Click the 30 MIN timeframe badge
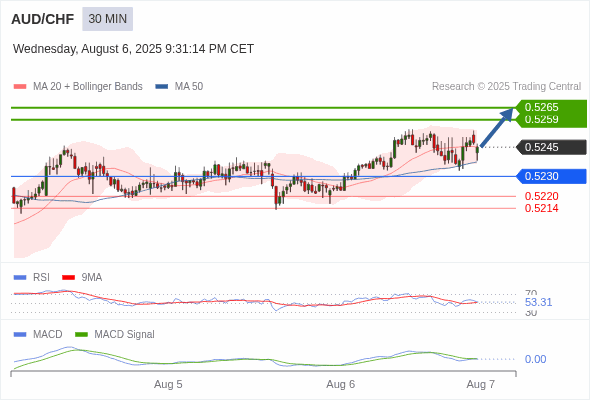590x400 pixels. [x=108, y=19]
